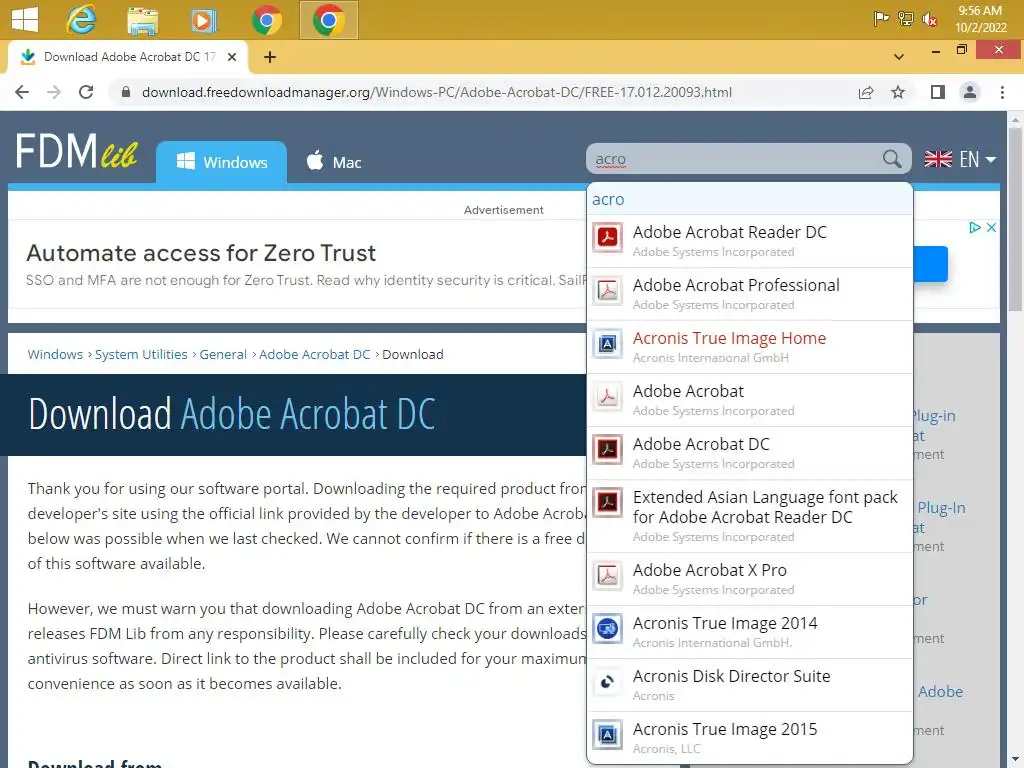Screen dimensions: 1024x768
Task: Reload the current page
Action: pyautogui.click(x=86, y=92)
